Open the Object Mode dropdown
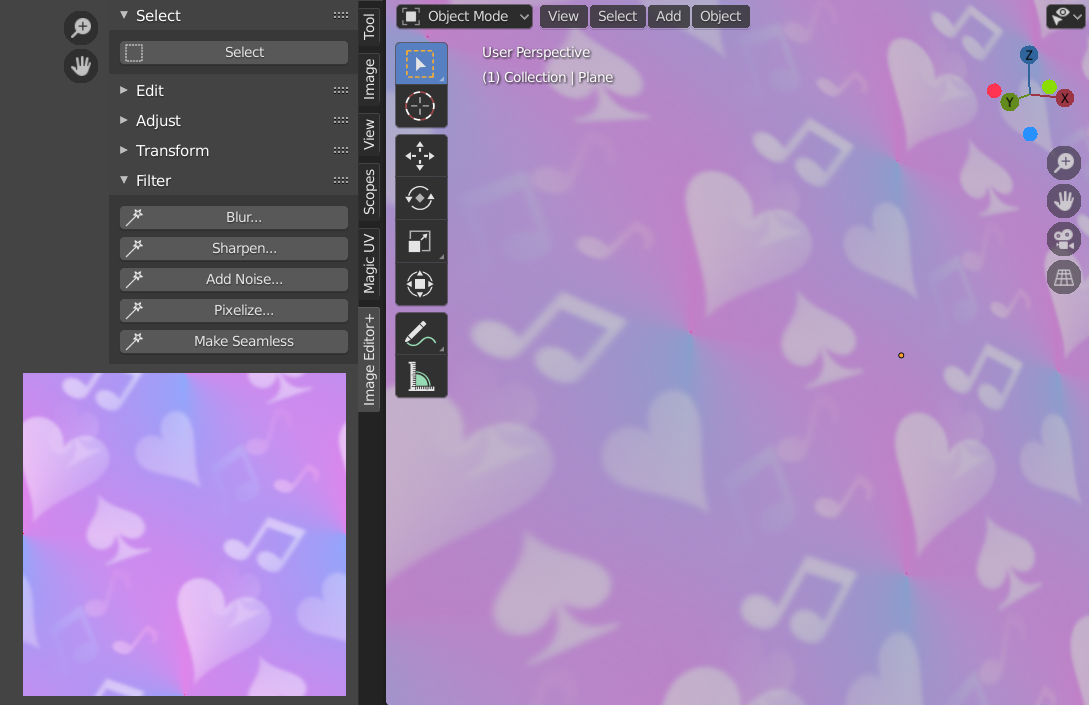1089x705 pixels. pos(465,17)
